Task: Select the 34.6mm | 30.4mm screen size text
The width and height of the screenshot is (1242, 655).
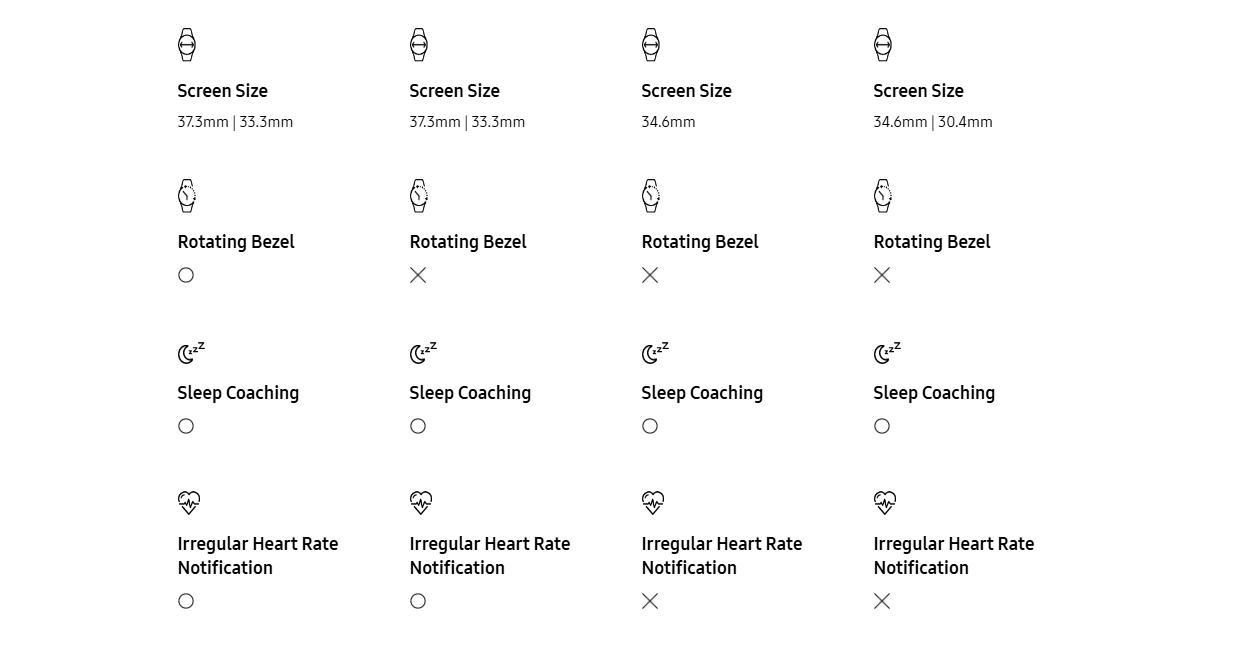Action: 933,122
